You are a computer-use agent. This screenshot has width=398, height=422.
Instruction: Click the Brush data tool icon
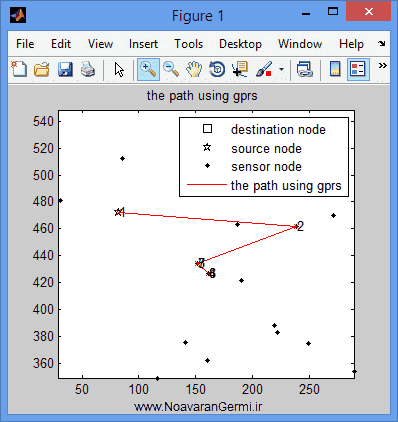tap(264, 69)
